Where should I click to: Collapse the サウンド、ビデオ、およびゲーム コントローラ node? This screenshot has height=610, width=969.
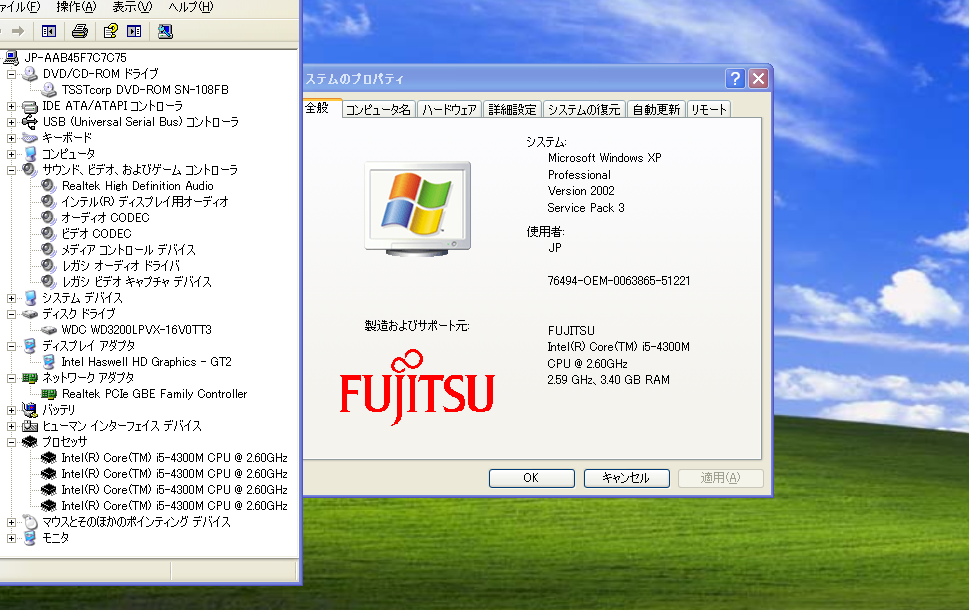coord(11,170)
